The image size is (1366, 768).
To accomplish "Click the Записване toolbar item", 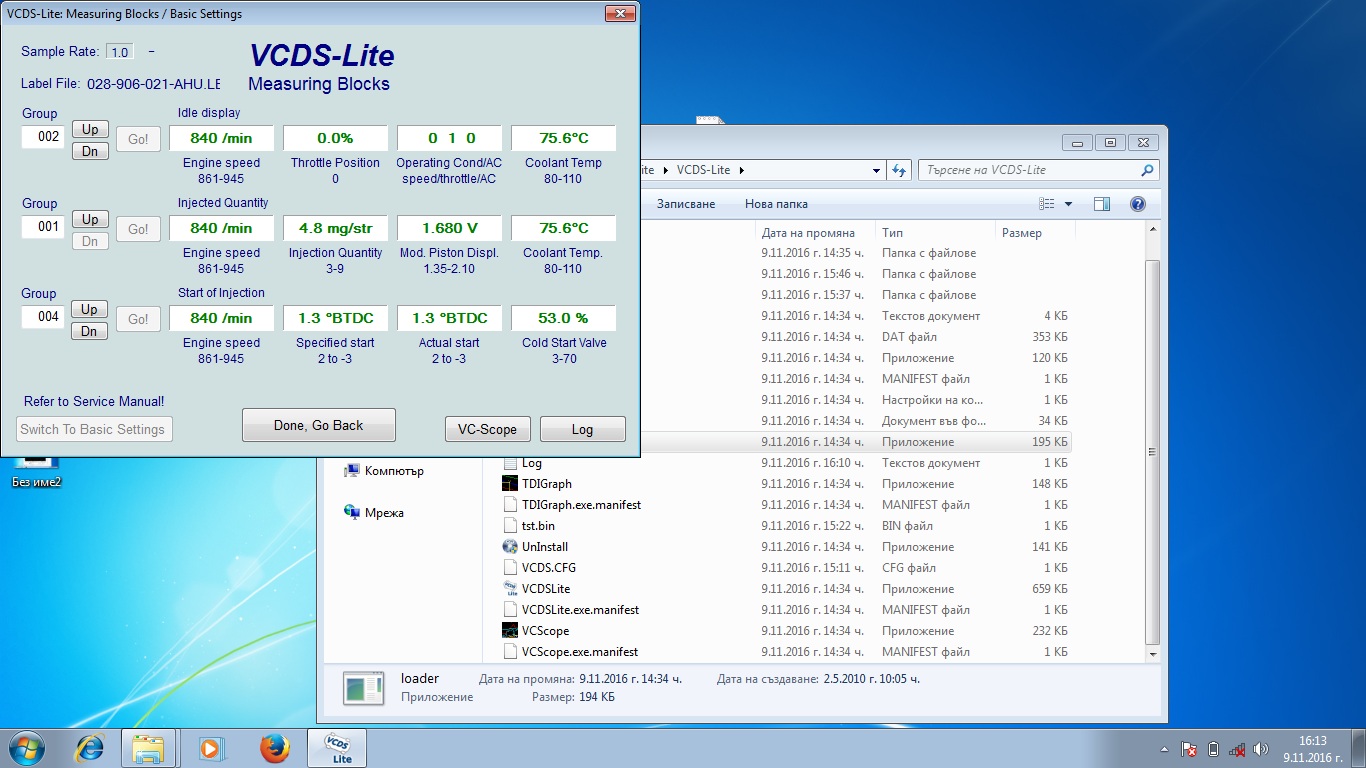I will coord(686,204).
